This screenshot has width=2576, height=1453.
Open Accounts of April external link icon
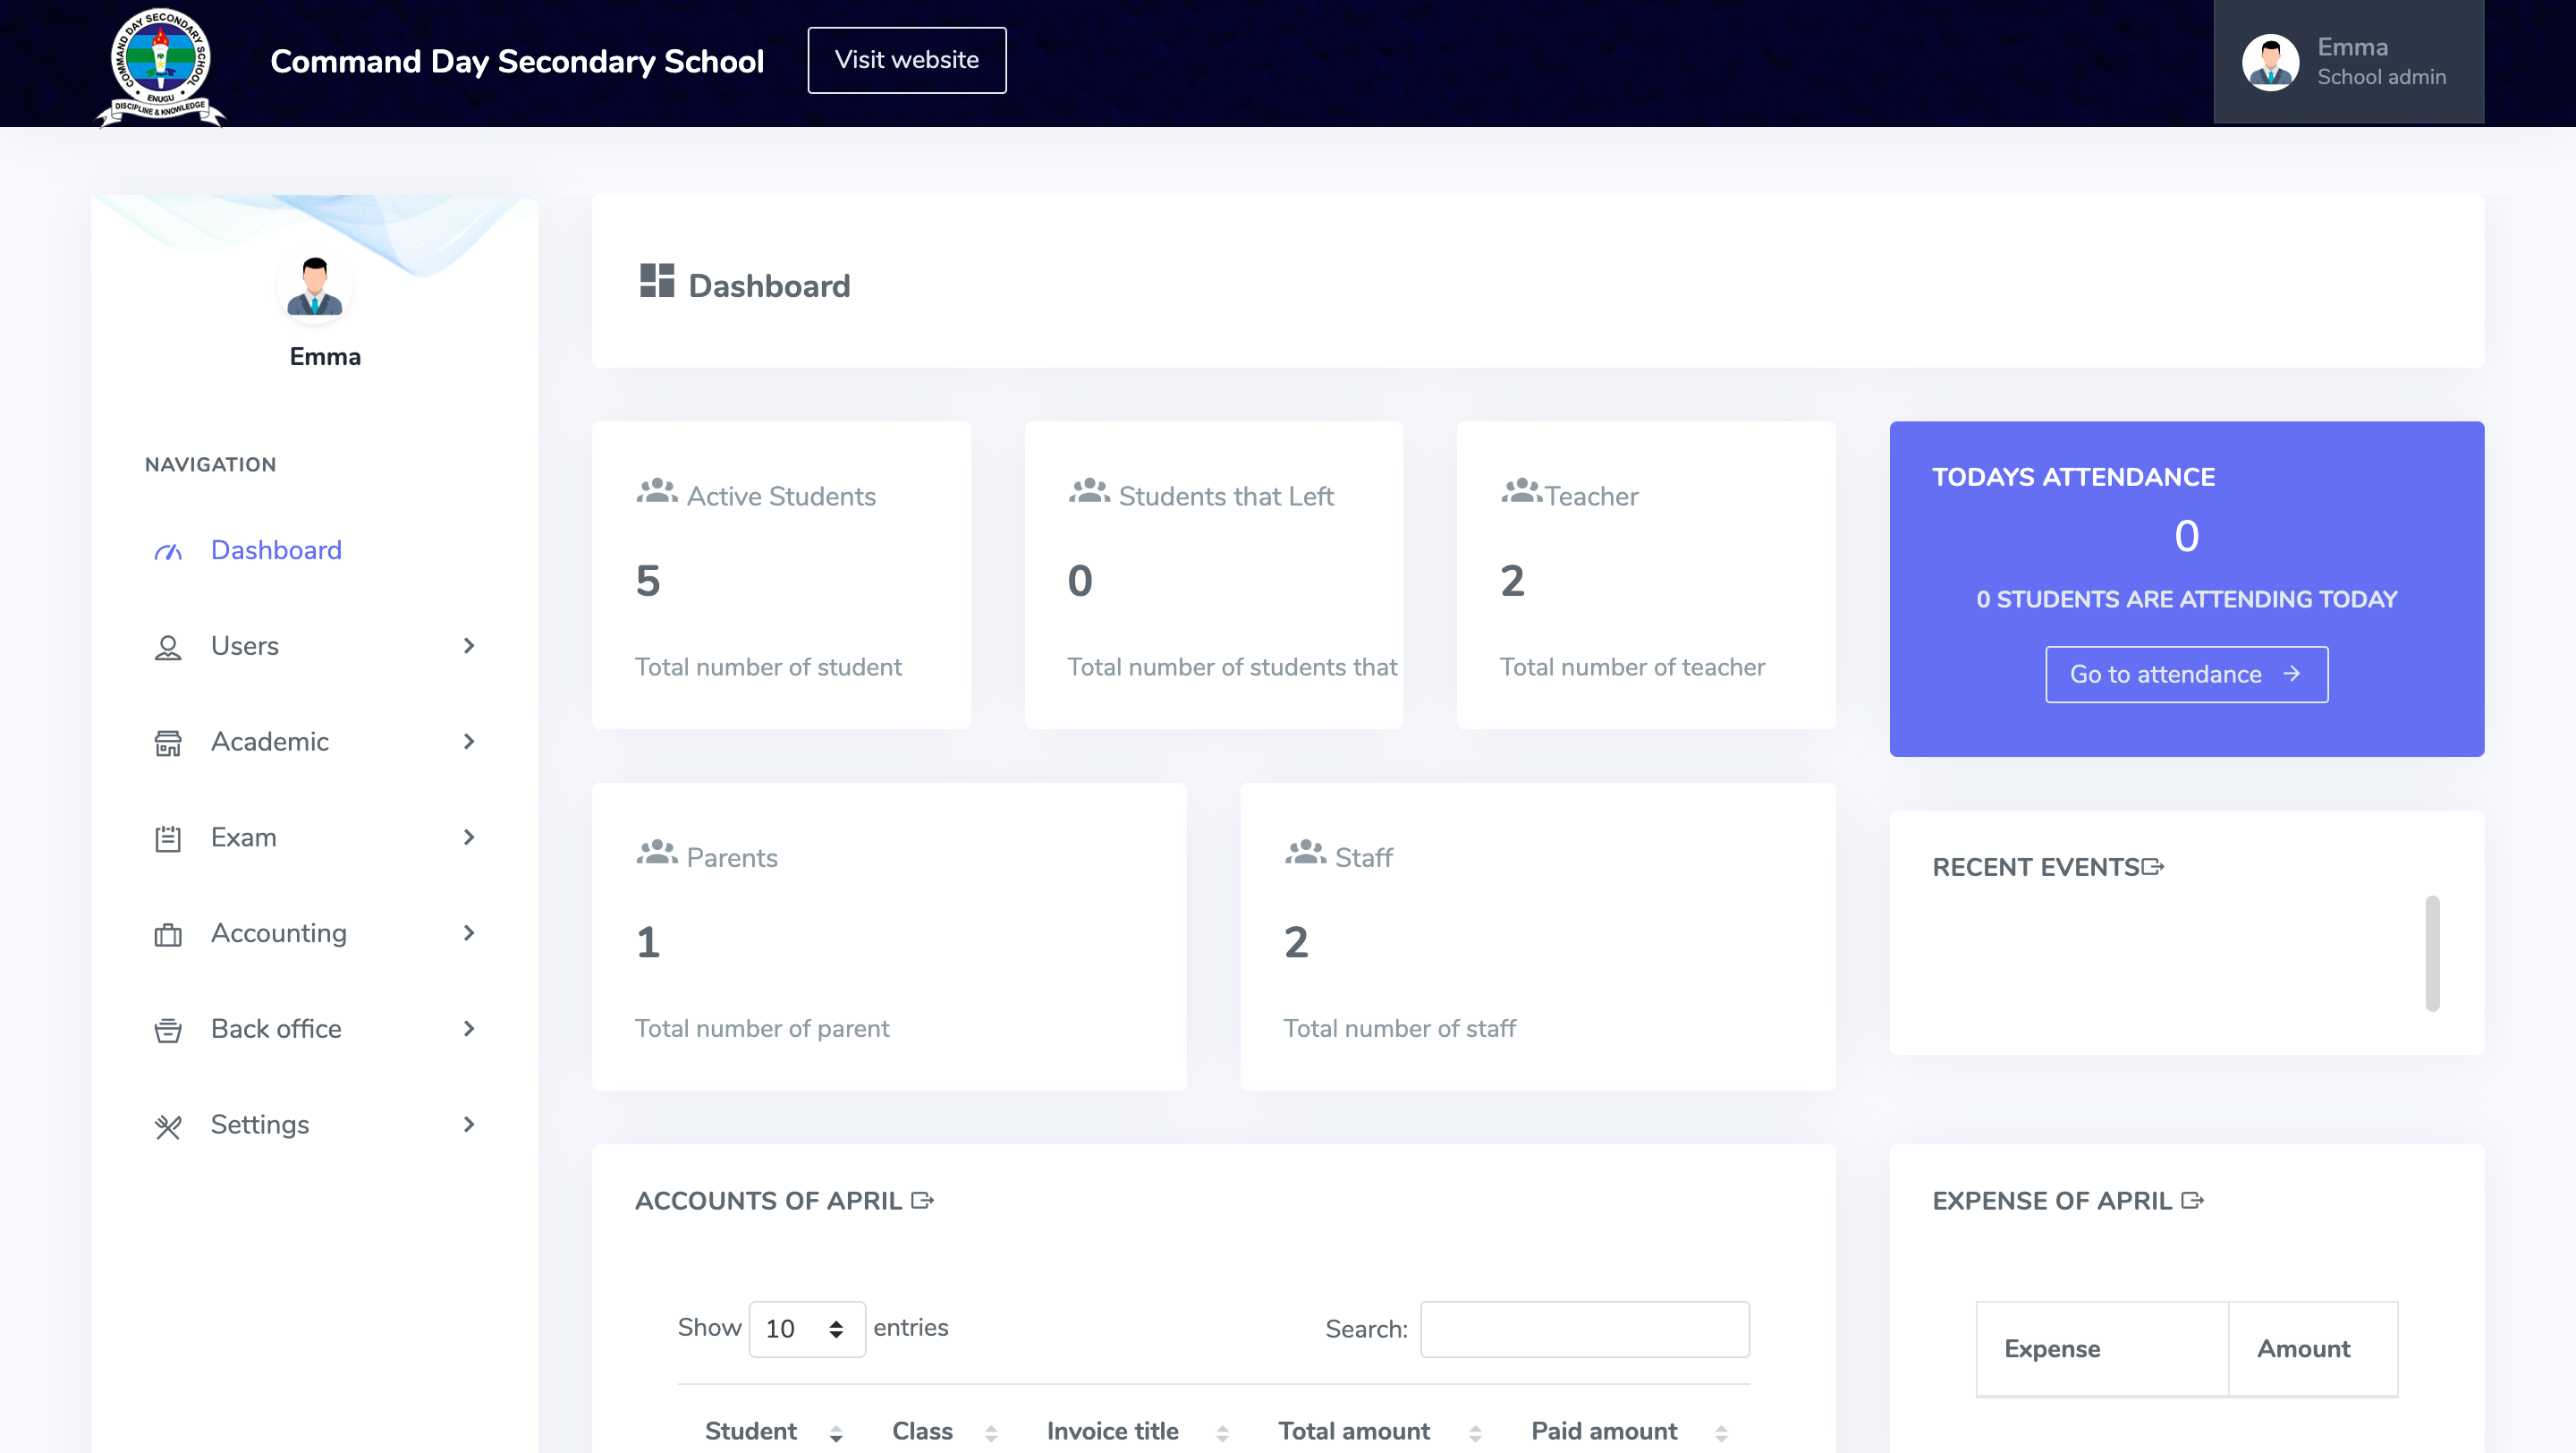point(922,1200)
